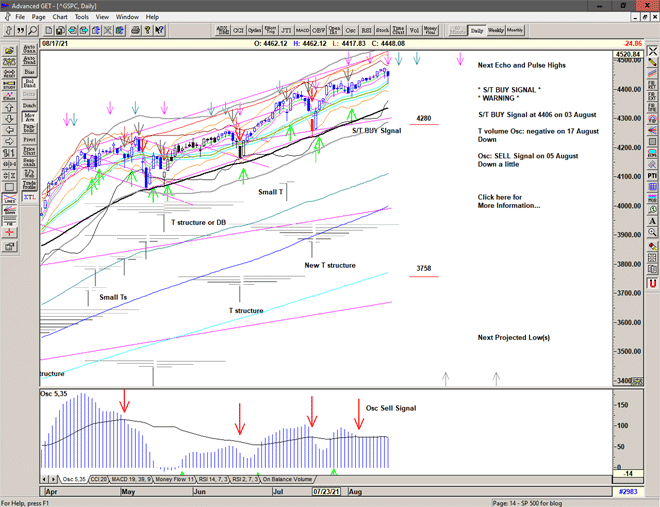Click the Stochastic indicator toolbar button
This screenshot has width=660, height=507.
(382, 31)
